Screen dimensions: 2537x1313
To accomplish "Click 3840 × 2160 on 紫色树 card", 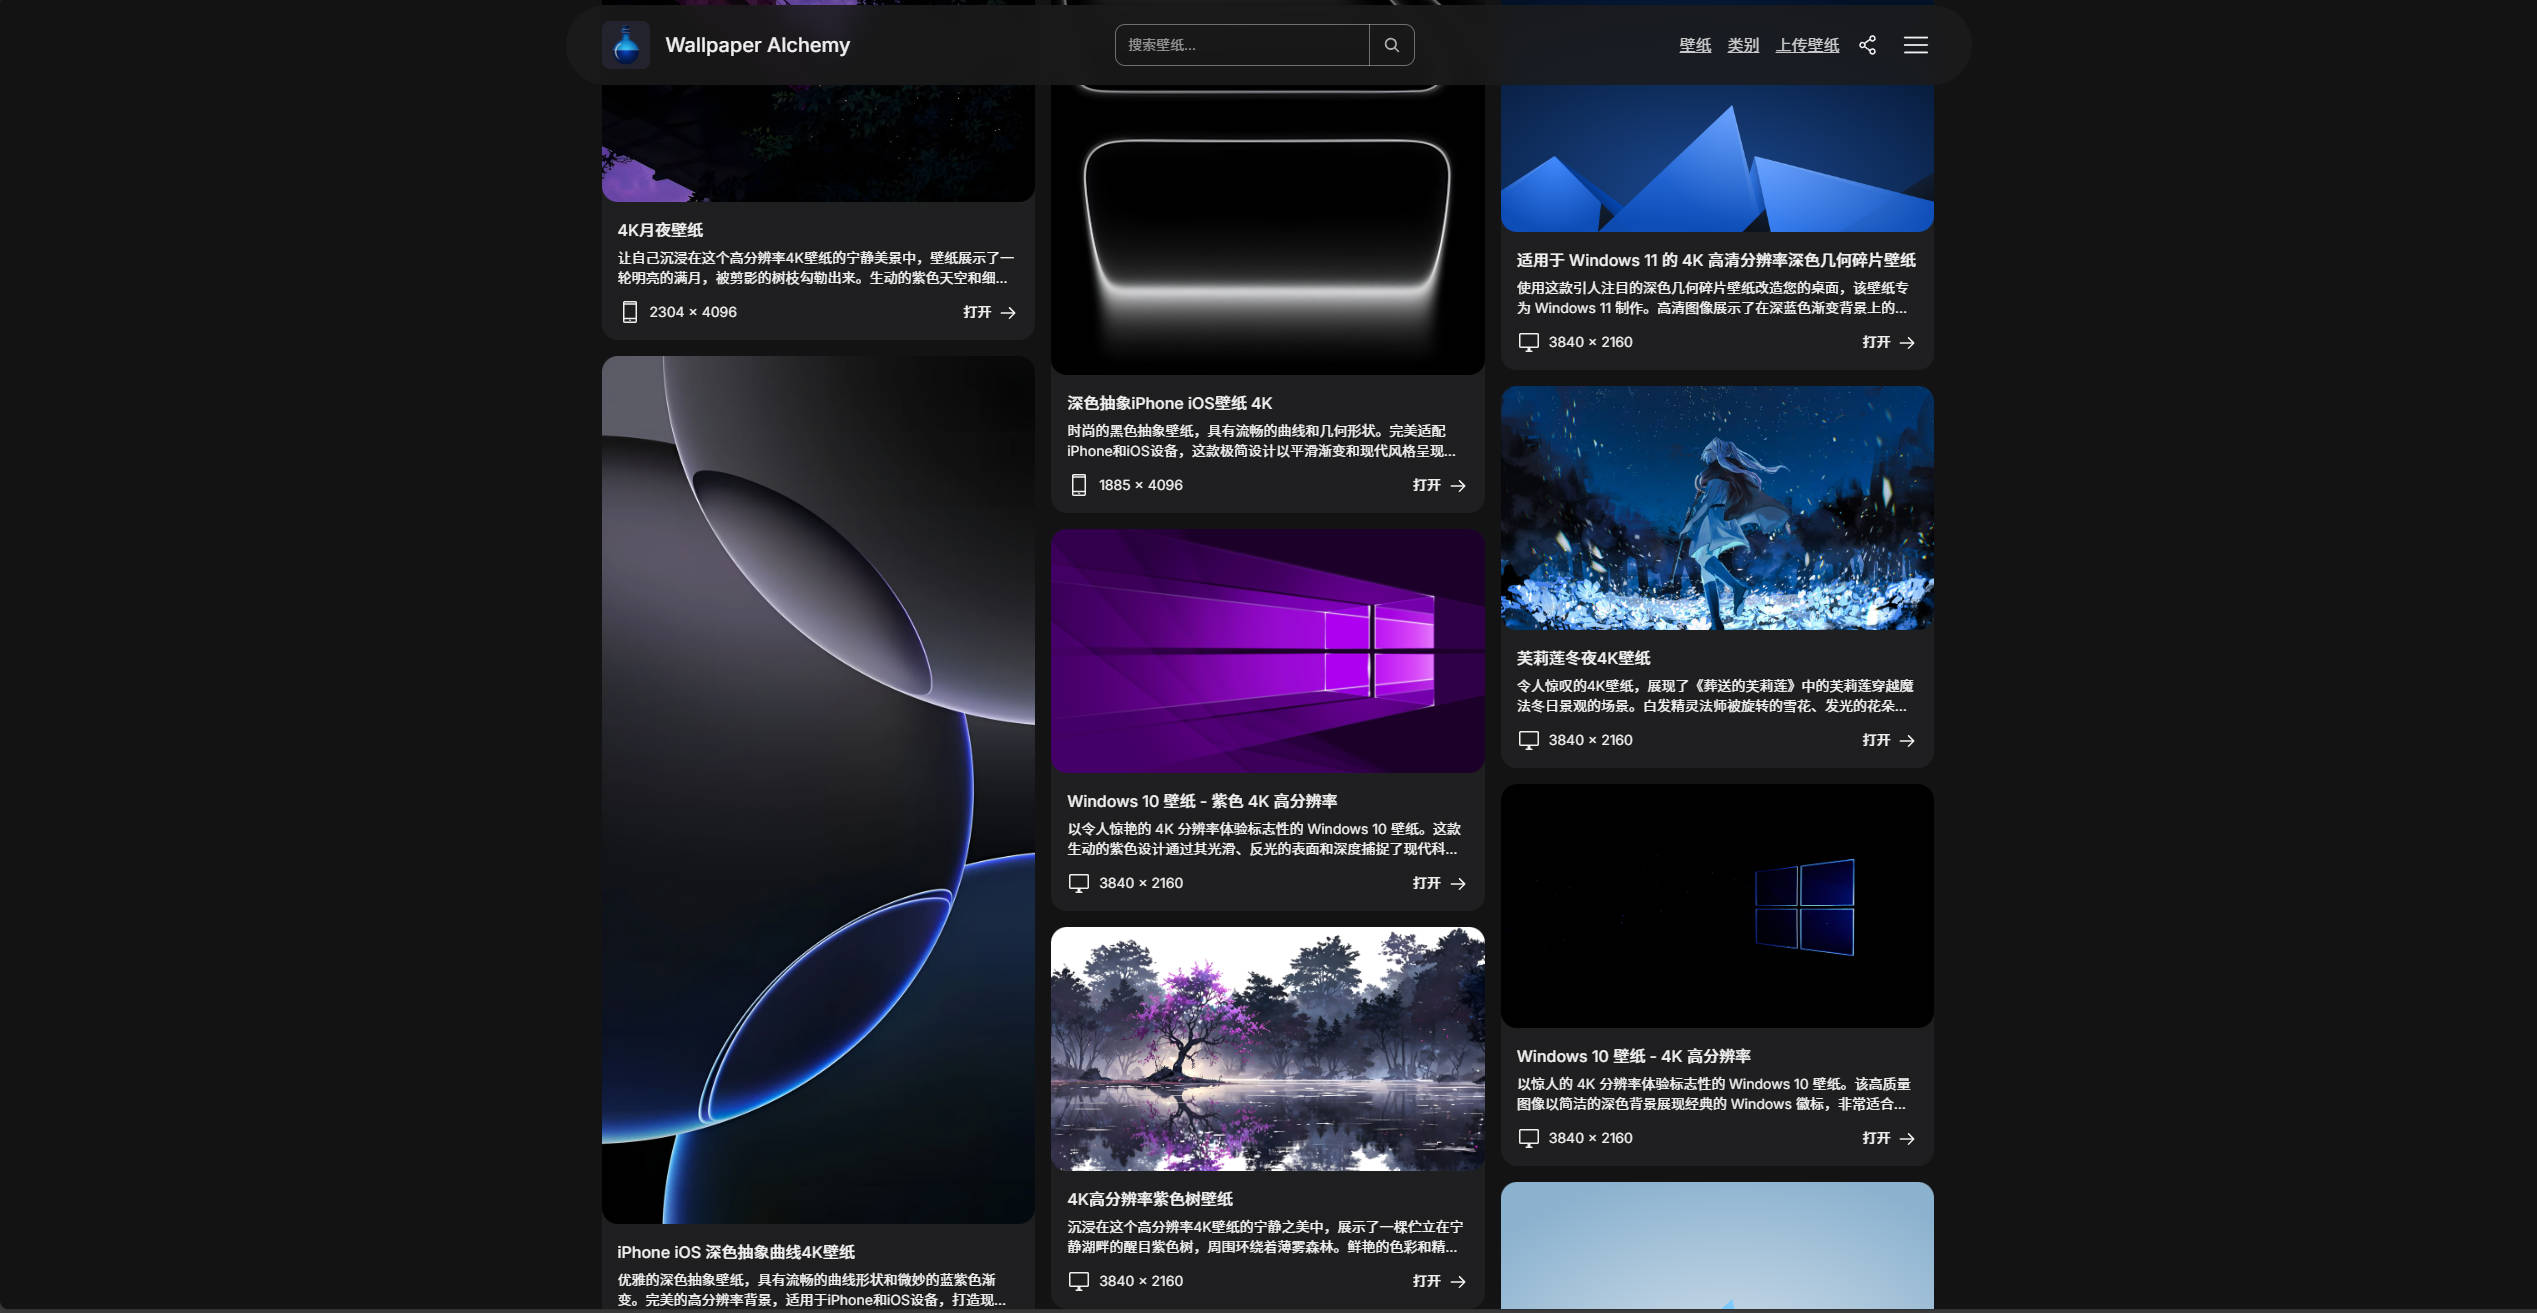I will coord(1141,1281).
